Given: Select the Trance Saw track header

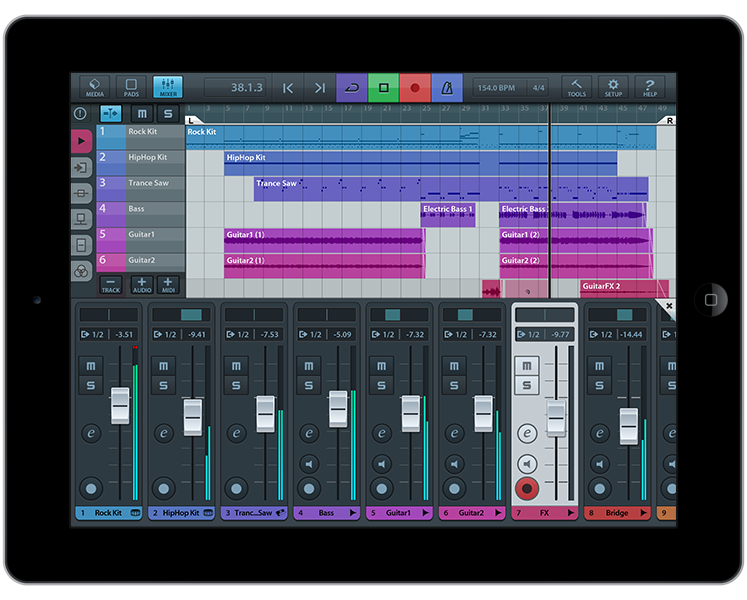Looking at the screenshot, I should [141, 189].
